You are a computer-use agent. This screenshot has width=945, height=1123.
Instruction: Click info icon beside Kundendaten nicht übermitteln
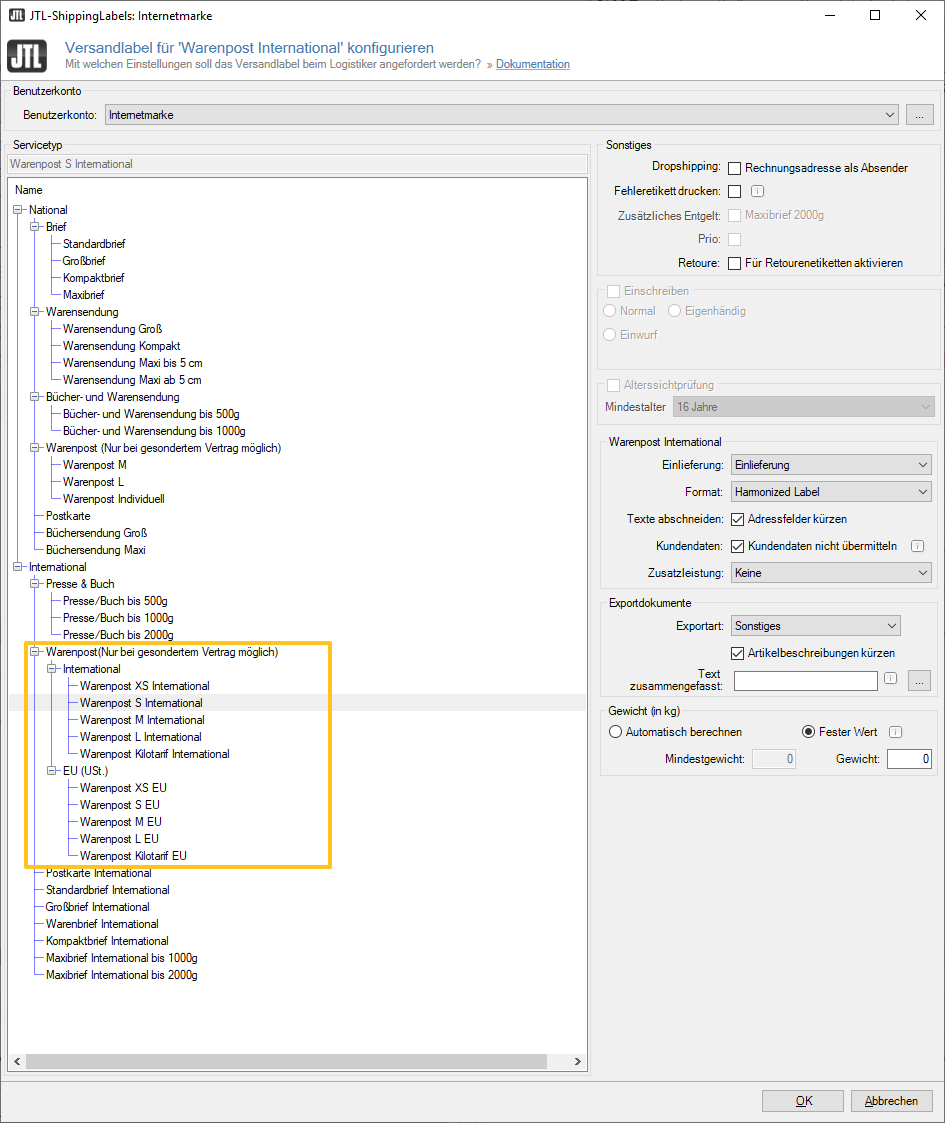click(x=917, y=546)
